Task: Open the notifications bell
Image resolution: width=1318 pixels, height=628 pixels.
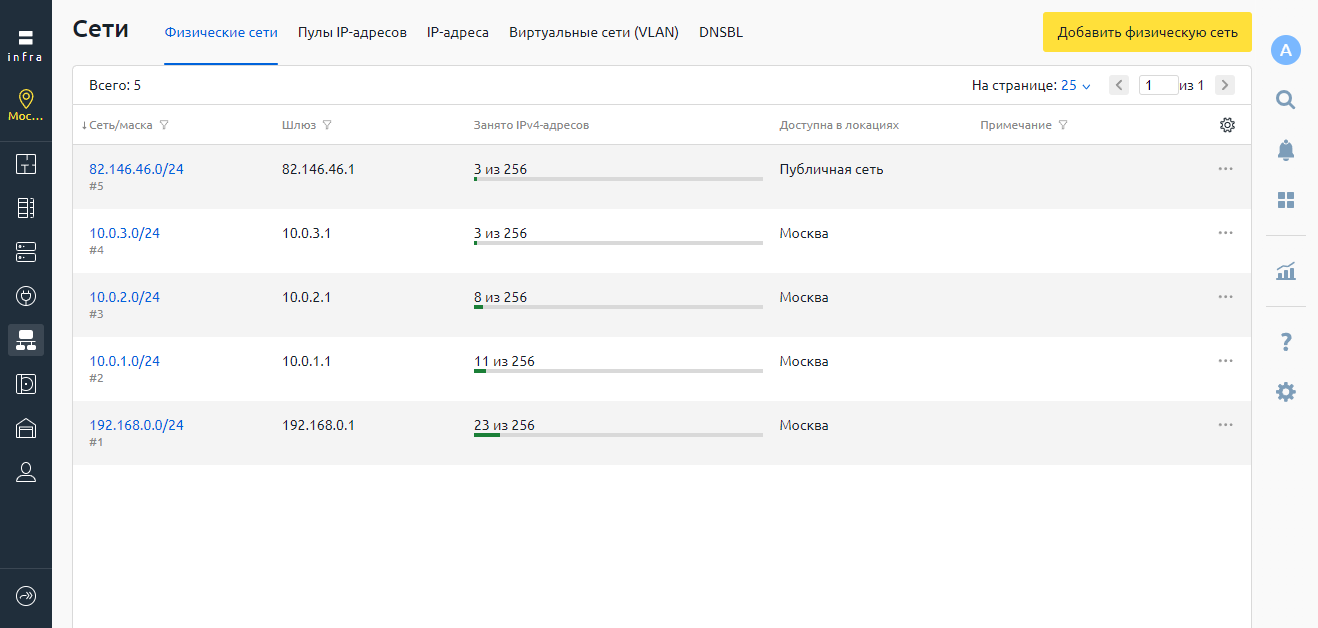Action: (x=1286, y=150)
